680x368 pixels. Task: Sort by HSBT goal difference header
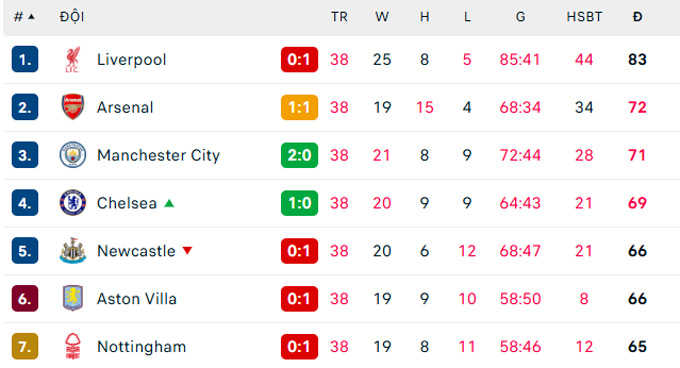point(584,17)
